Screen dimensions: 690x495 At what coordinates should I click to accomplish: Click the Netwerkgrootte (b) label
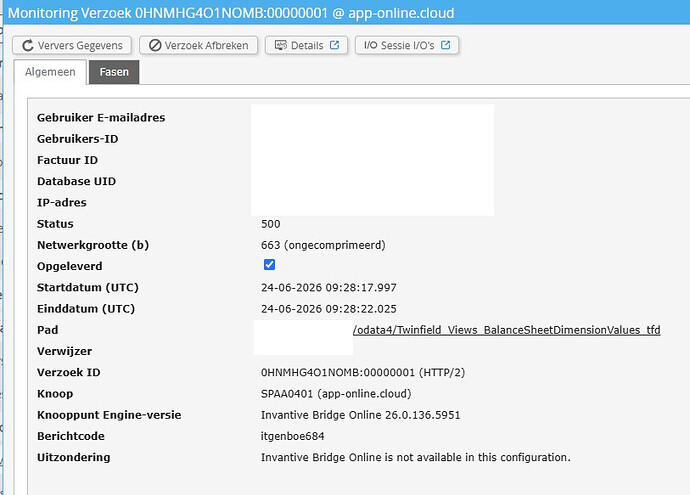tap(93, 245)
